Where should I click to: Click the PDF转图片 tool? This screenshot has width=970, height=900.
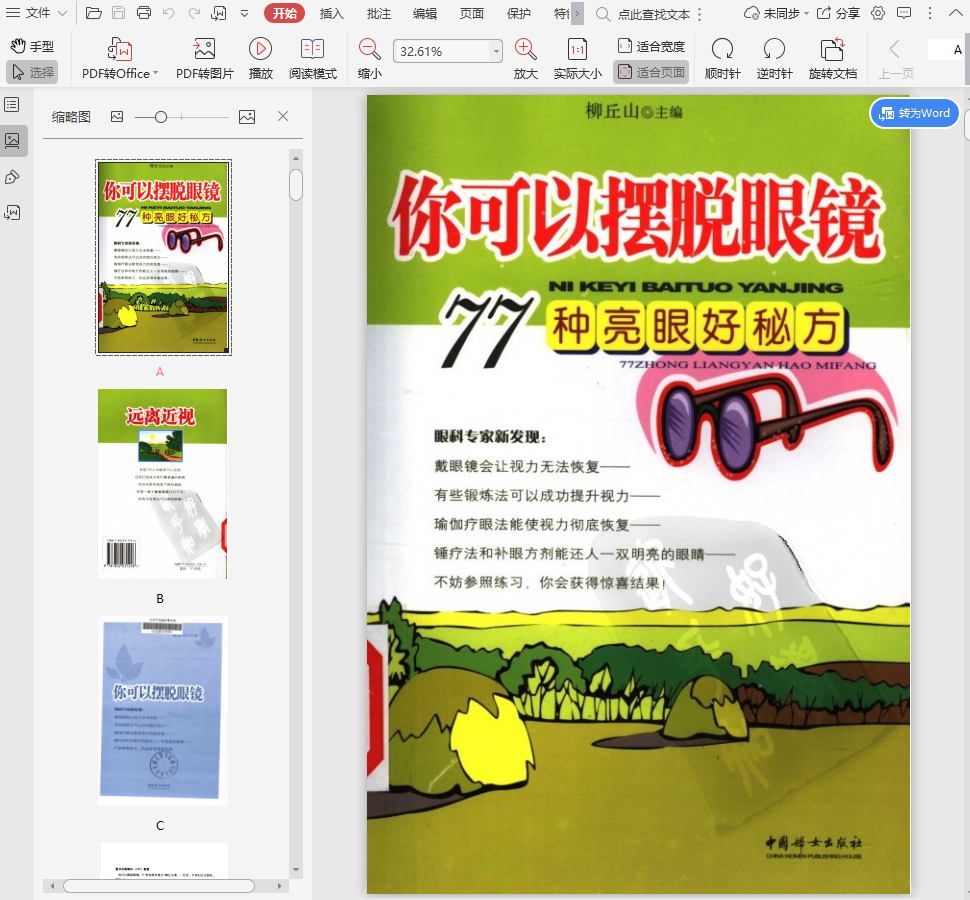tap(205, 59)
